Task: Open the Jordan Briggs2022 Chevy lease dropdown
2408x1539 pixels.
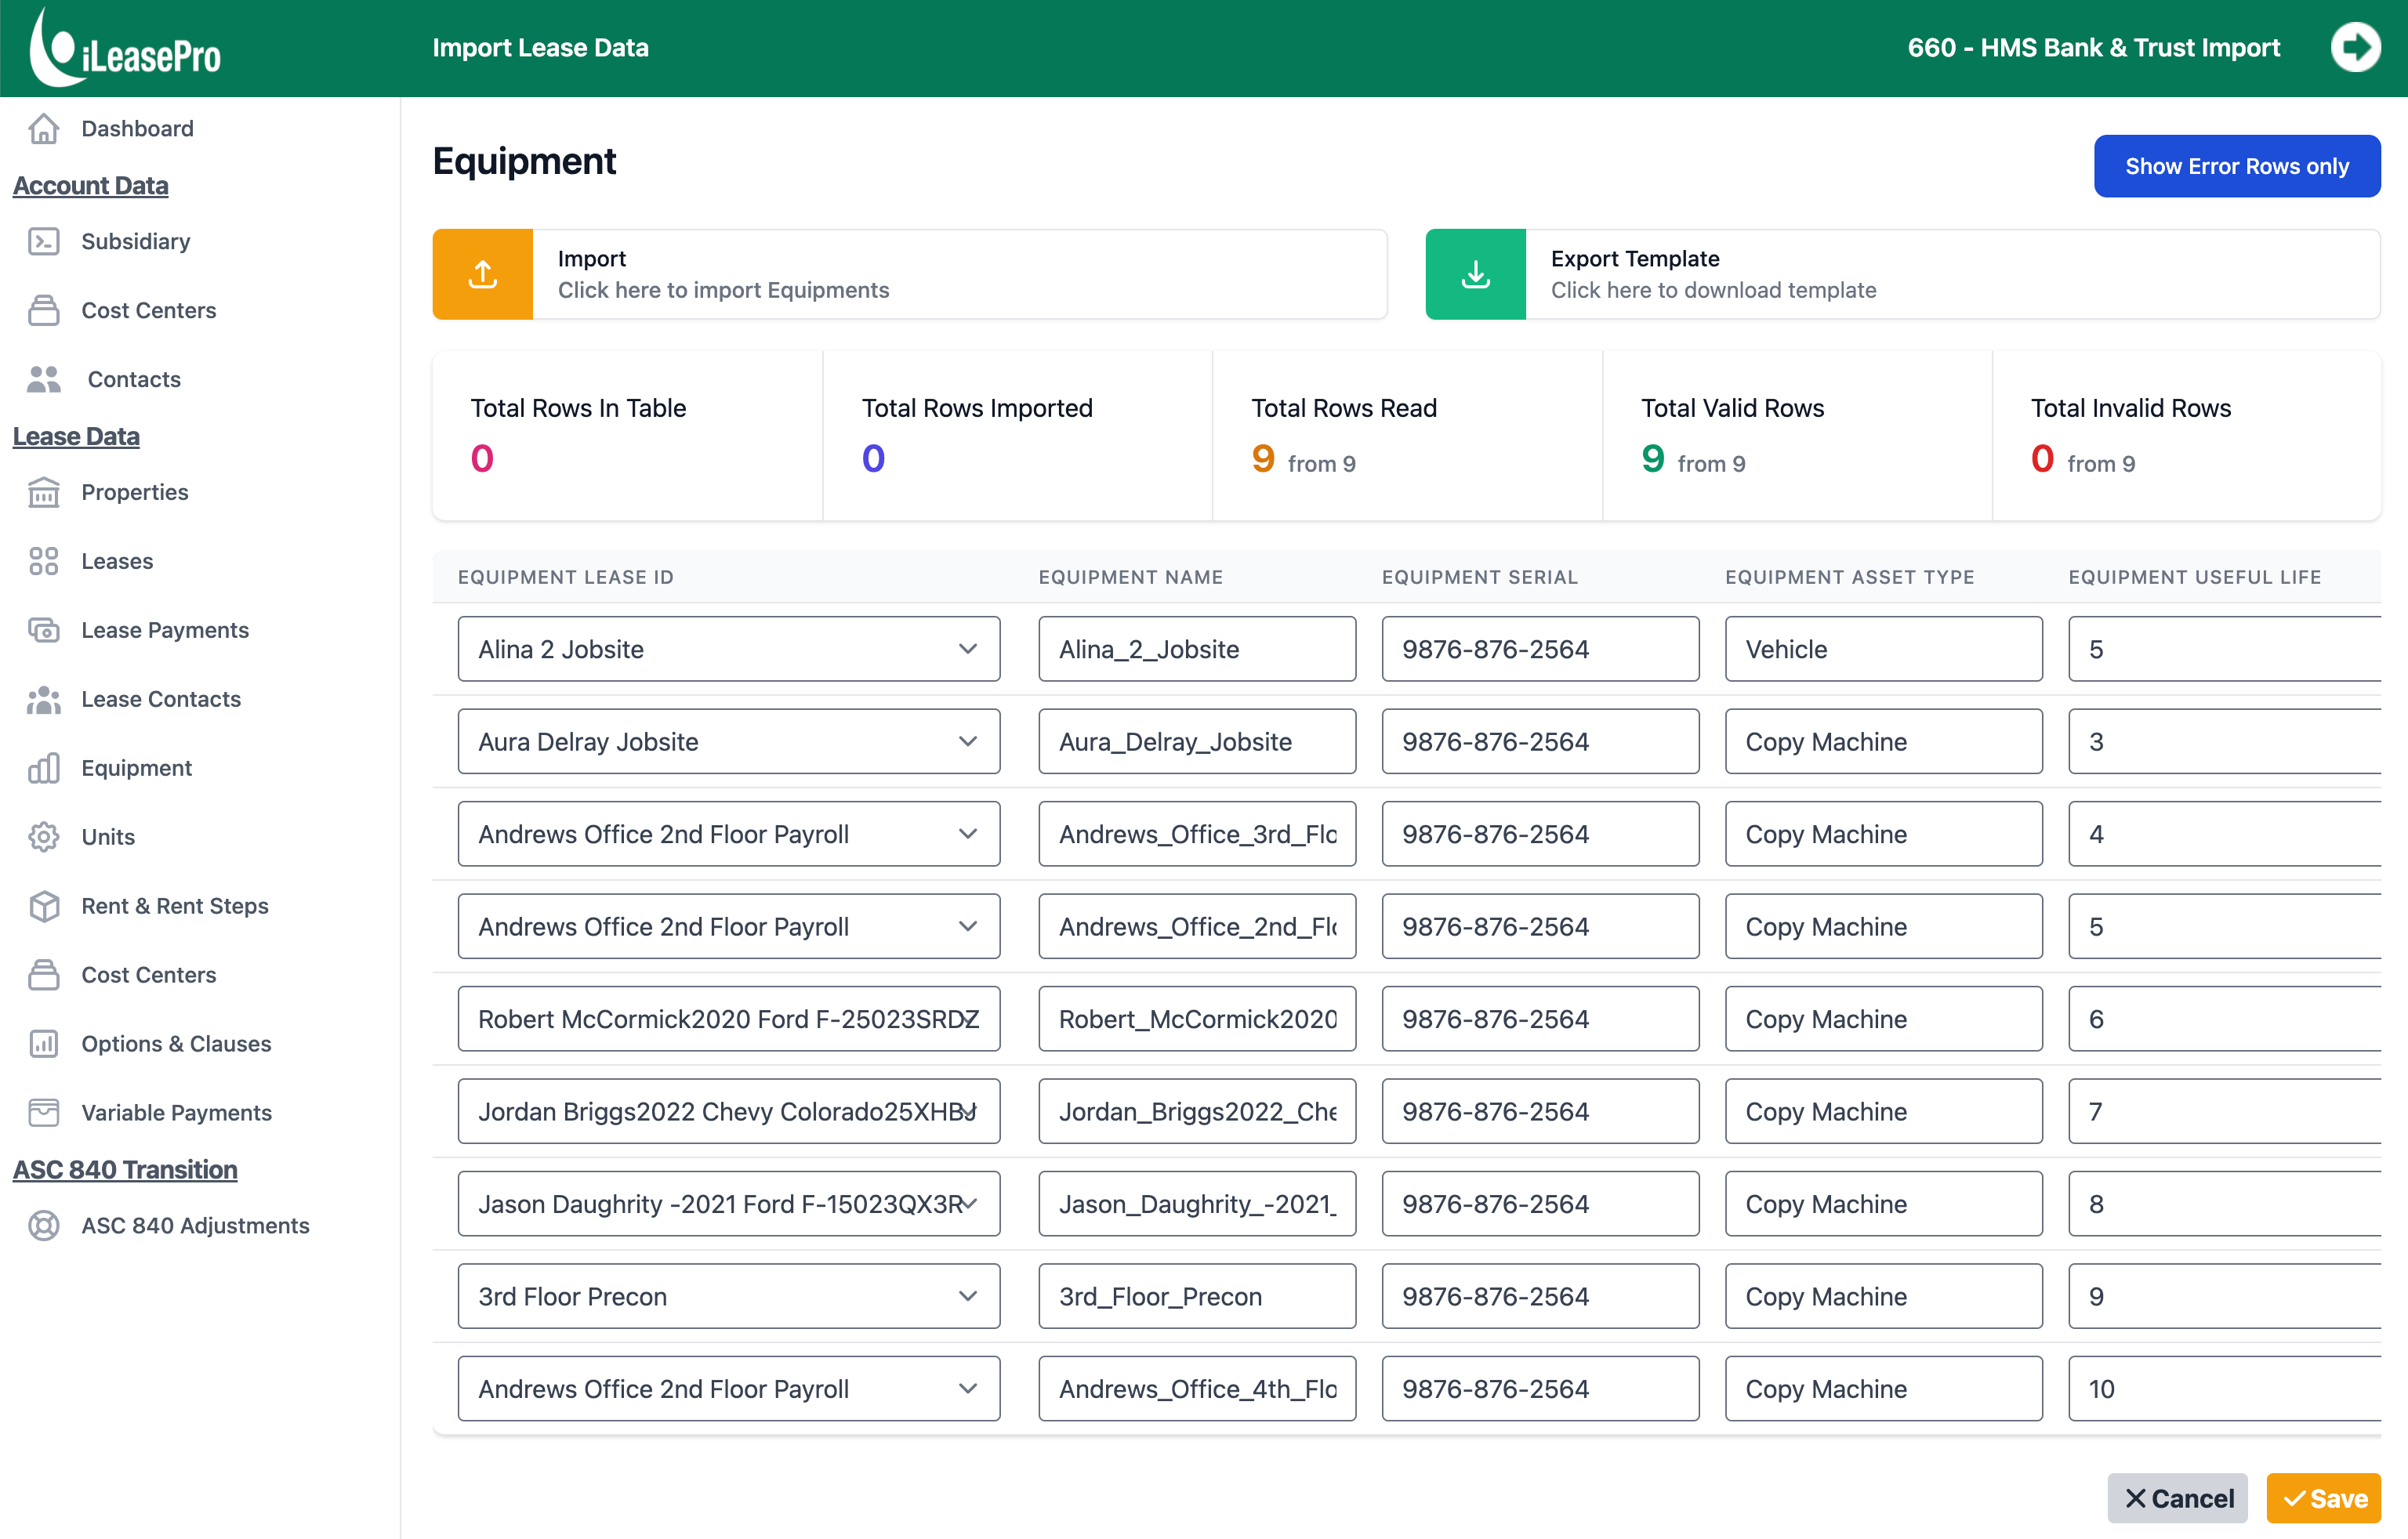Action: (x=729, y=1111)
